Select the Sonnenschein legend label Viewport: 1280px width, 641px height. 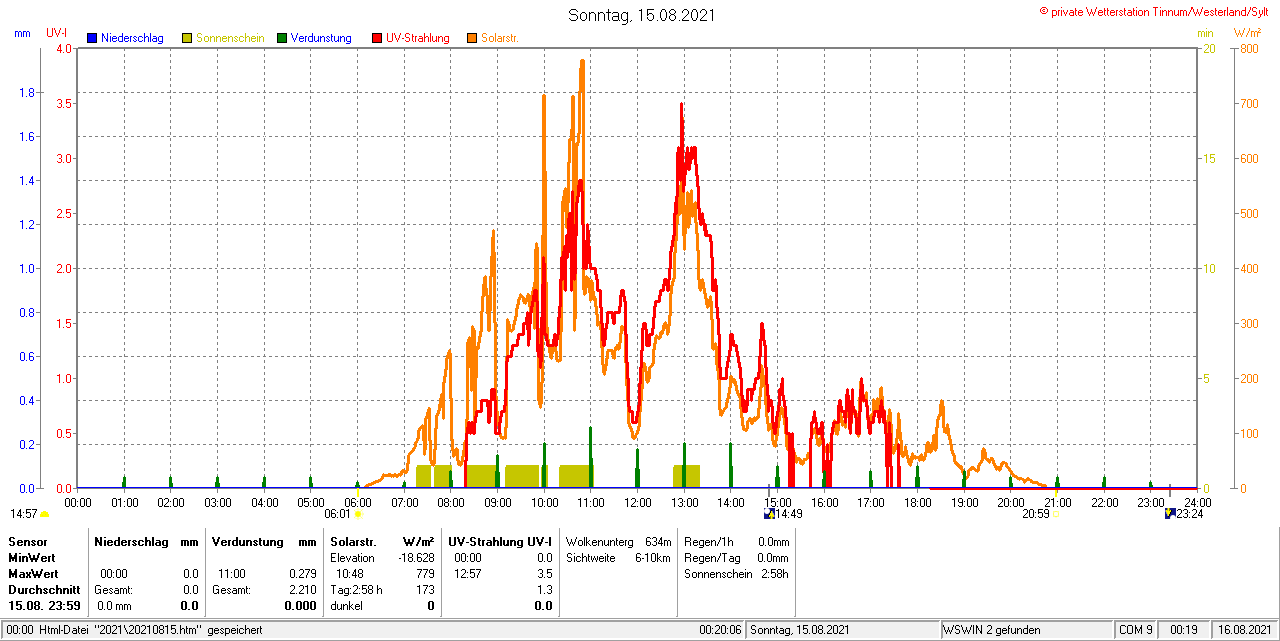click(230, 38)
